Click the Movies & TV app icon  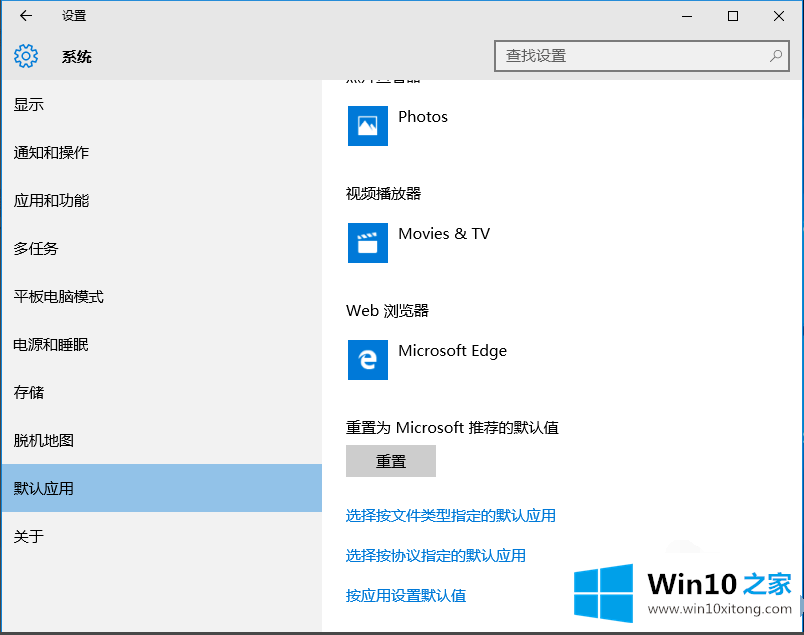pyautogui.click(x=368, y=243)
